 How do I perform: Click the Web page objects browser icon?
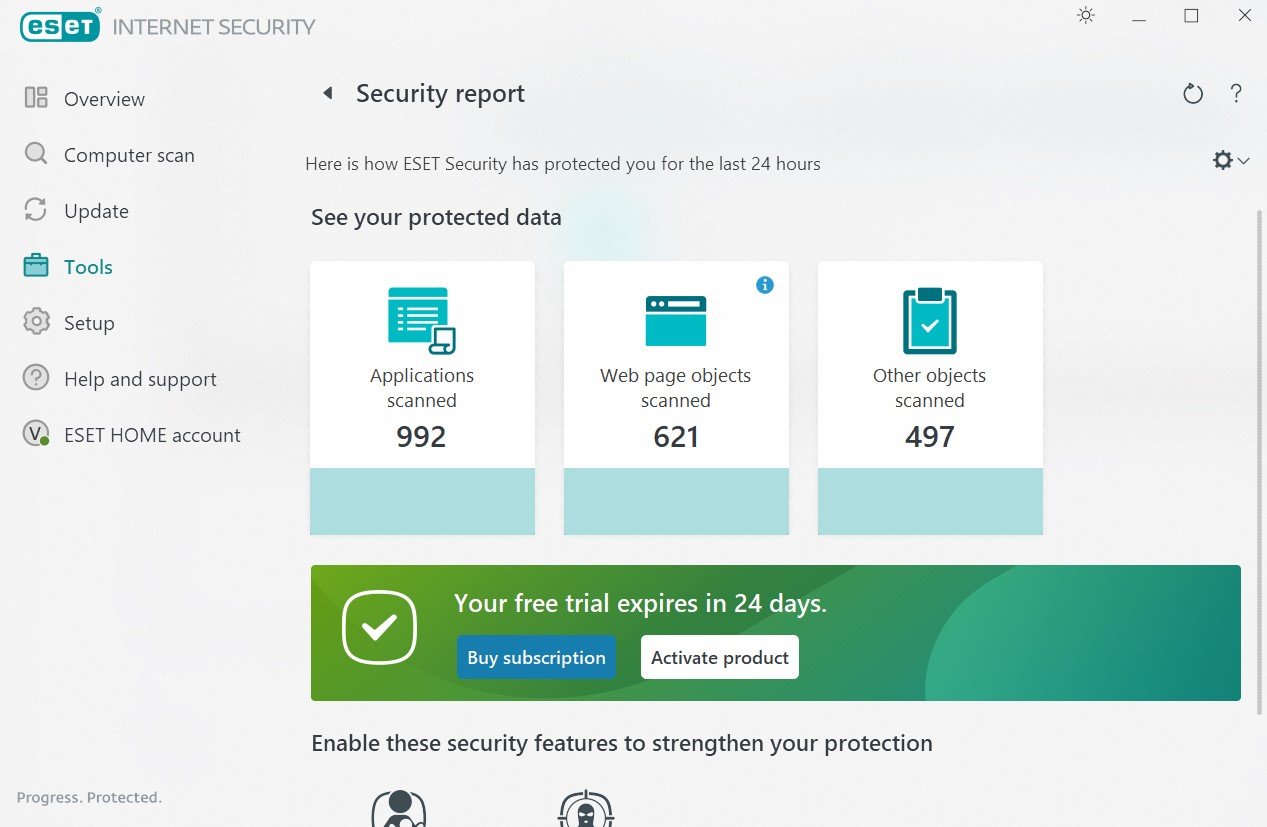click(676, 320)
